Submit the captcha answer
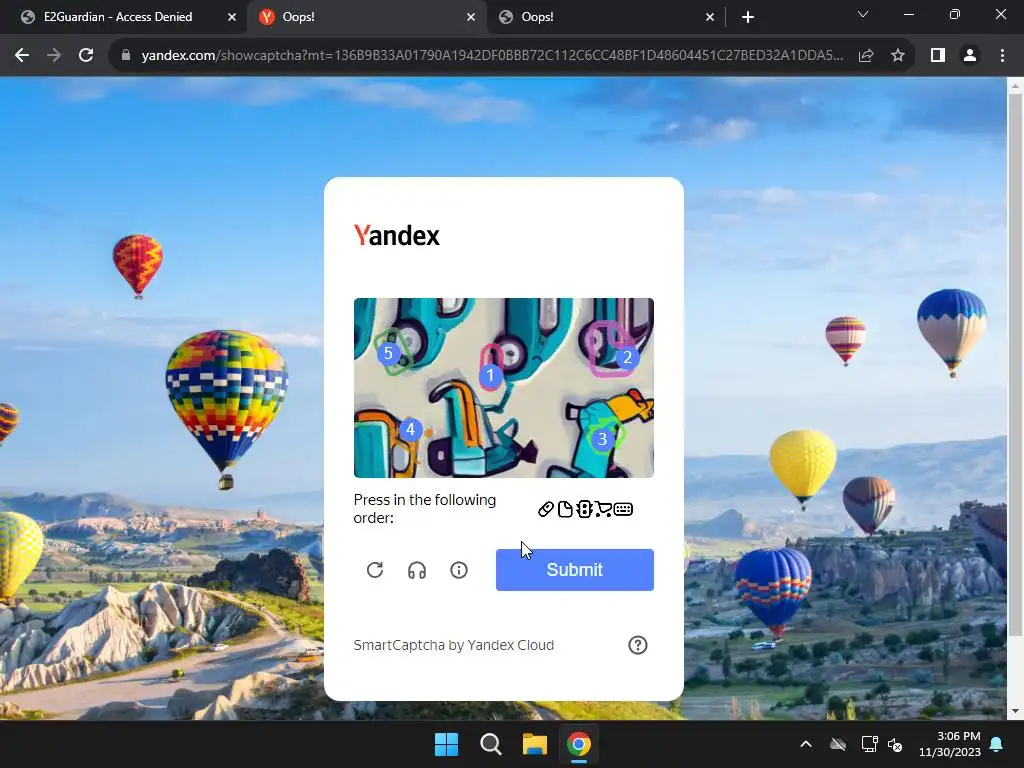The height and width of the screenshot is (768, 1024). coord(575,570)
